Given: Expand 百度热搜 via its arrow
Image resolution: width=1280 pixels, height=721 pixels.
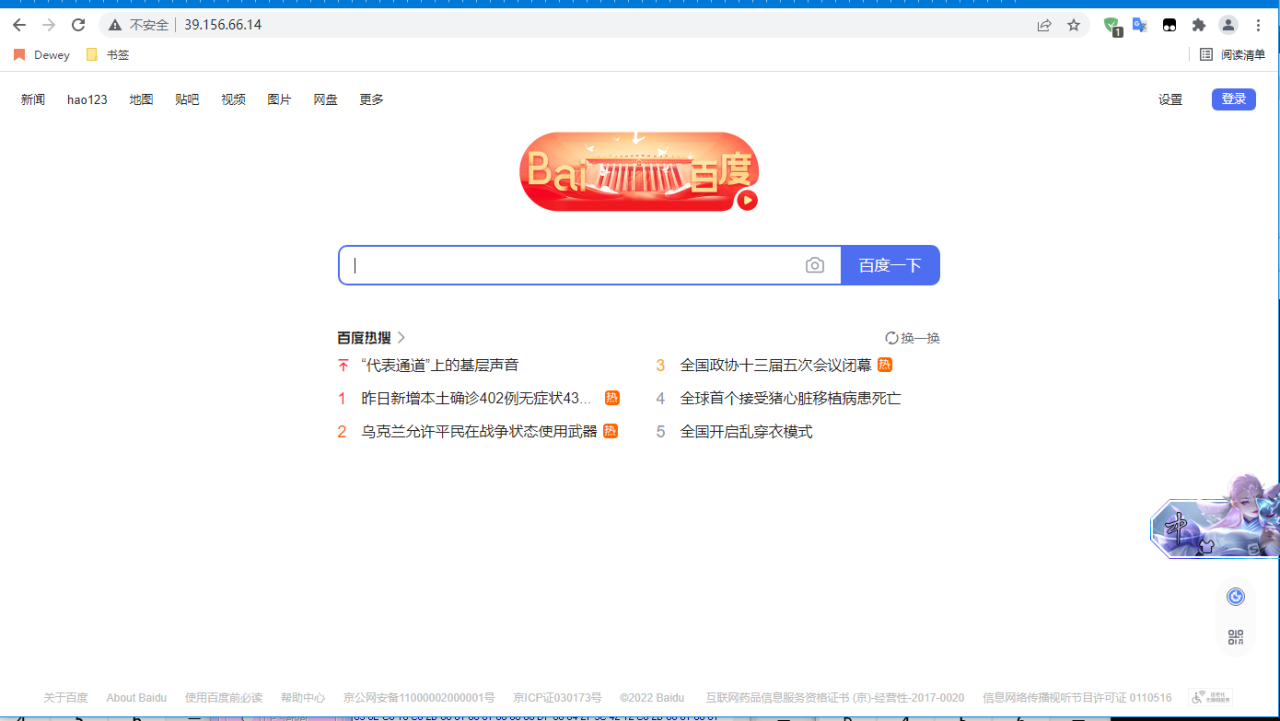Looking at the screenshot, I should (401, 338).
